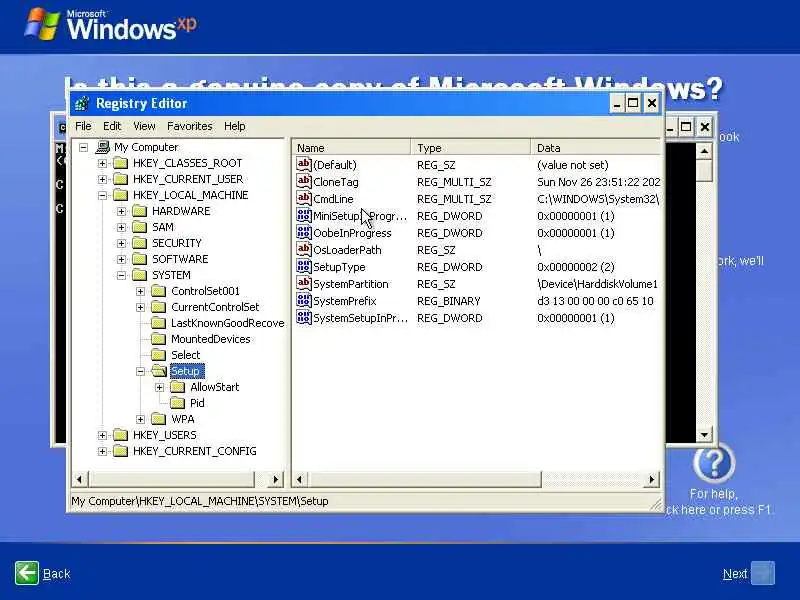The image size is (800, 600).
Task: Select the LastKnownGoodRecovery key
Action: tap(228, 323)
